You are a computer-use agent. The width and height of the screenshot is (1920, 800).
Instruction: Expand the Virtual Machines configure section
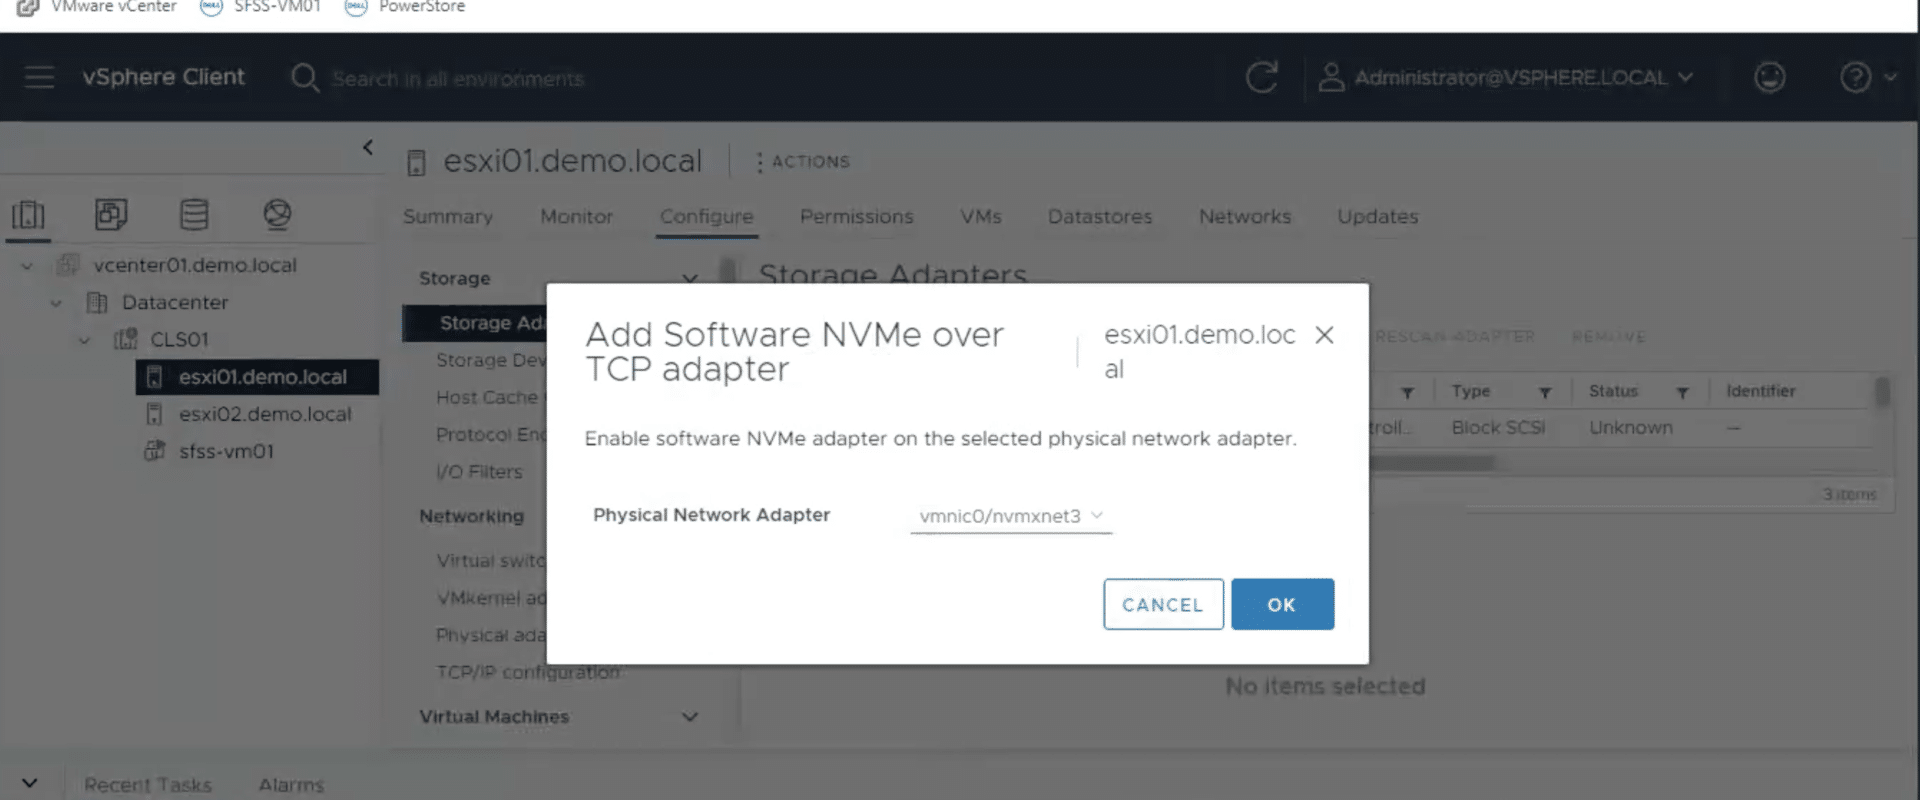pos(690,717)
